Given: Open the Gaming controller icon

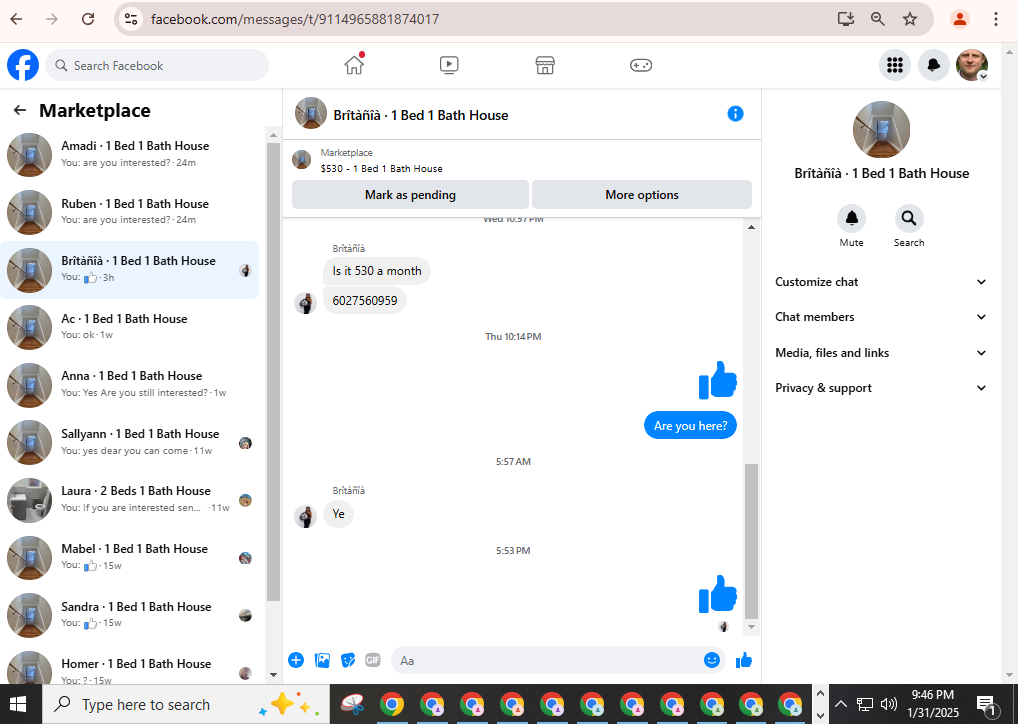Looking at the screenshot, I should [641, 65].
